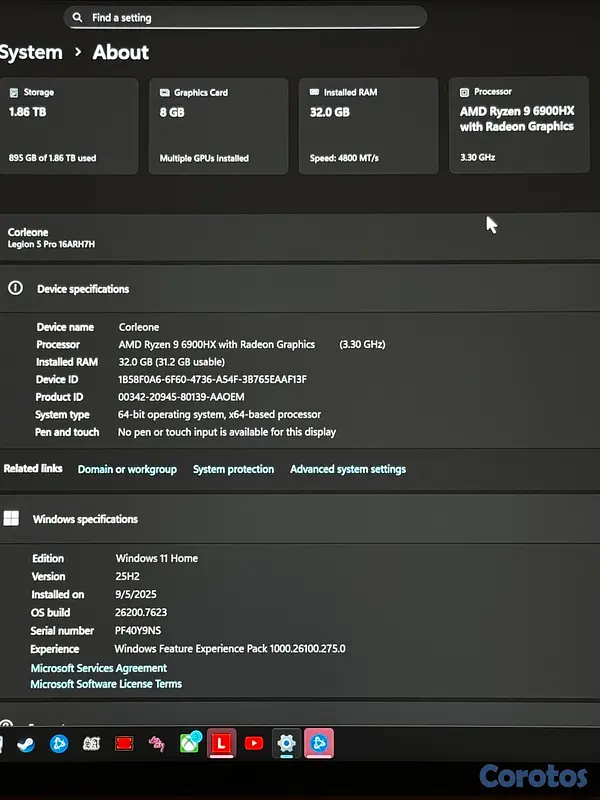This screenshot has width=600, height=800.
Task: Click 32.0 GB (31.2 GB usable) value
Action: (x=171, y=362)
